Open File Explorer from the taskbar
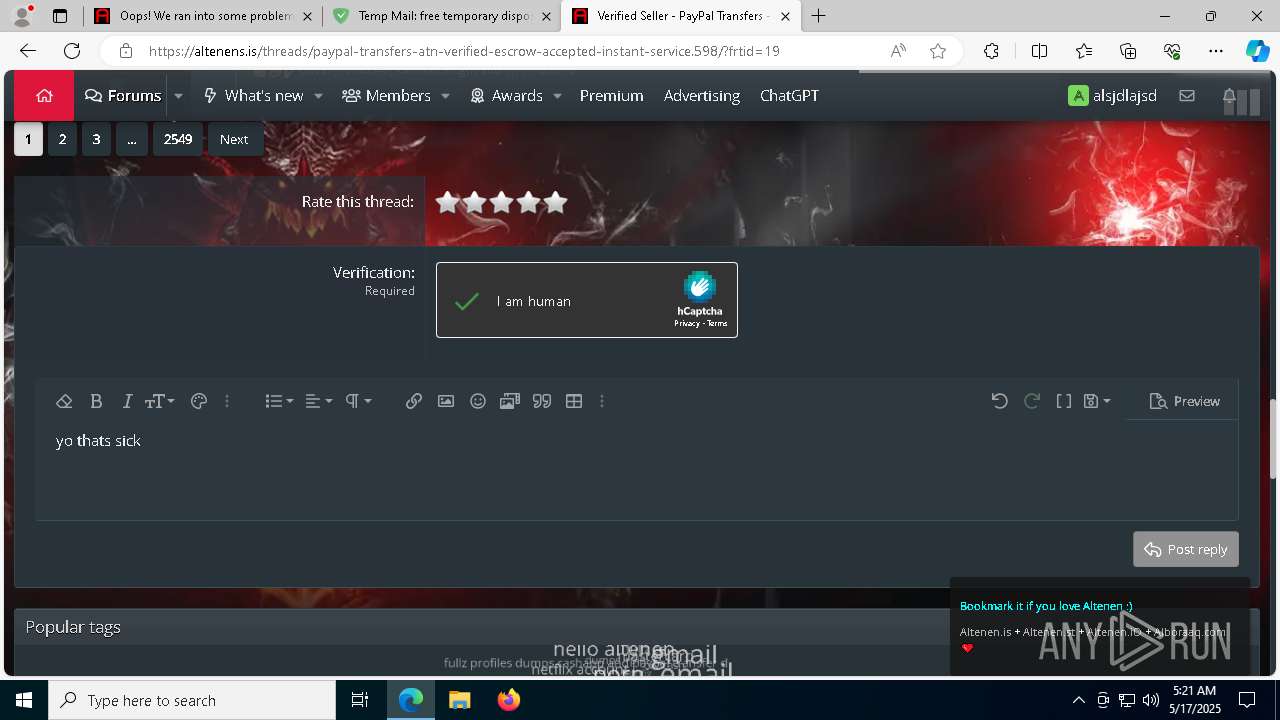This screenshot has width=1280, height=720. pos(460,700)
